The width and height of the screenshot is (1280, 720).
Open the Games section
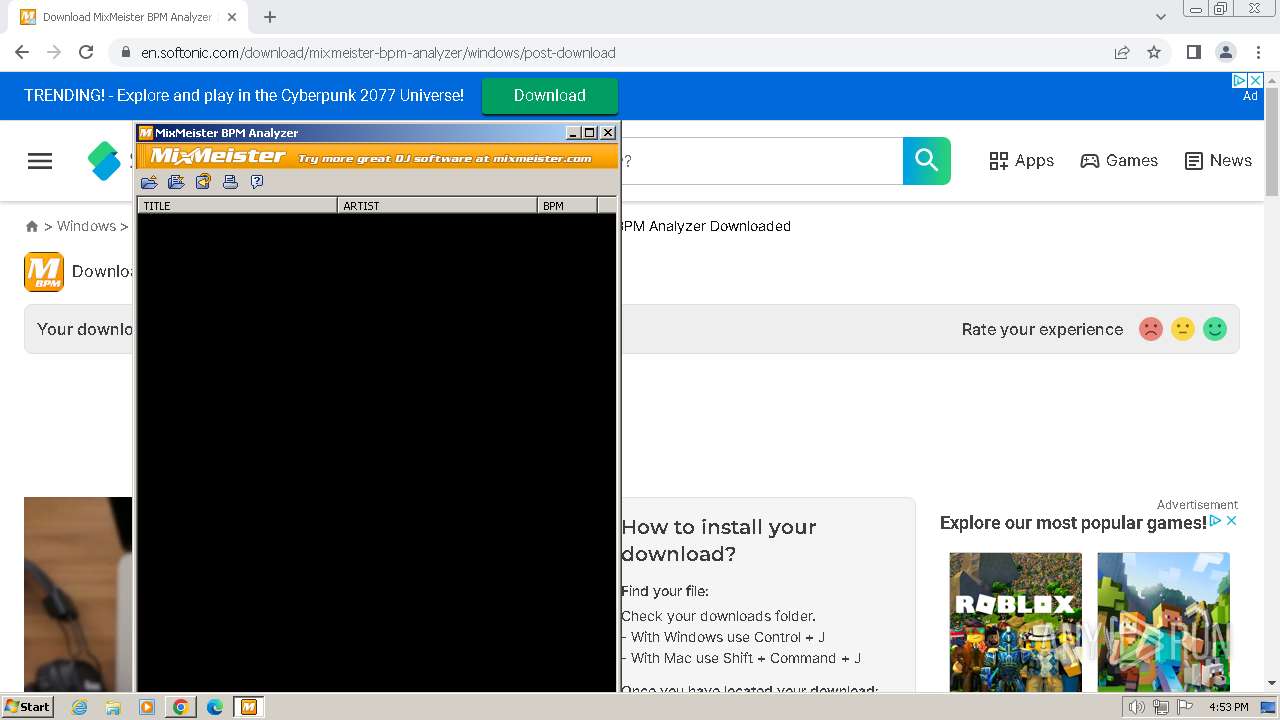(1119, 160)
